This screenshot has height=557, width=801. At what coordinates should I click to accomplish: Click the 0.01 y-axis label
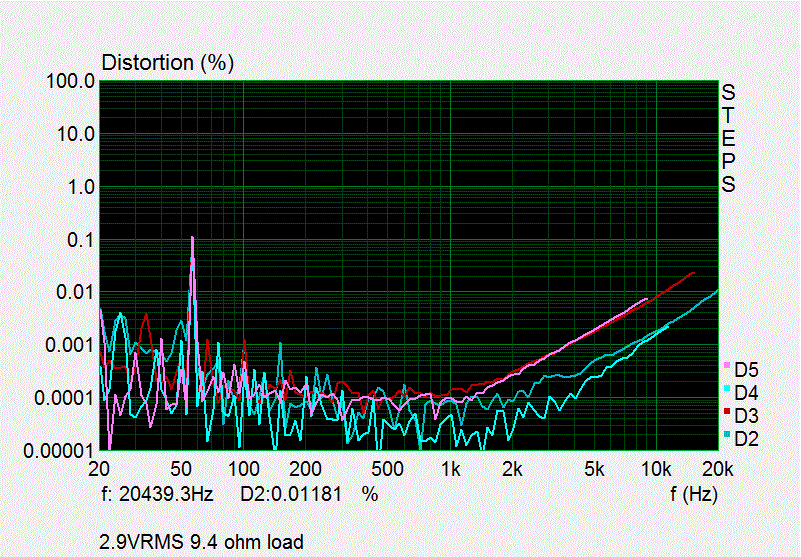coord(76,293)
